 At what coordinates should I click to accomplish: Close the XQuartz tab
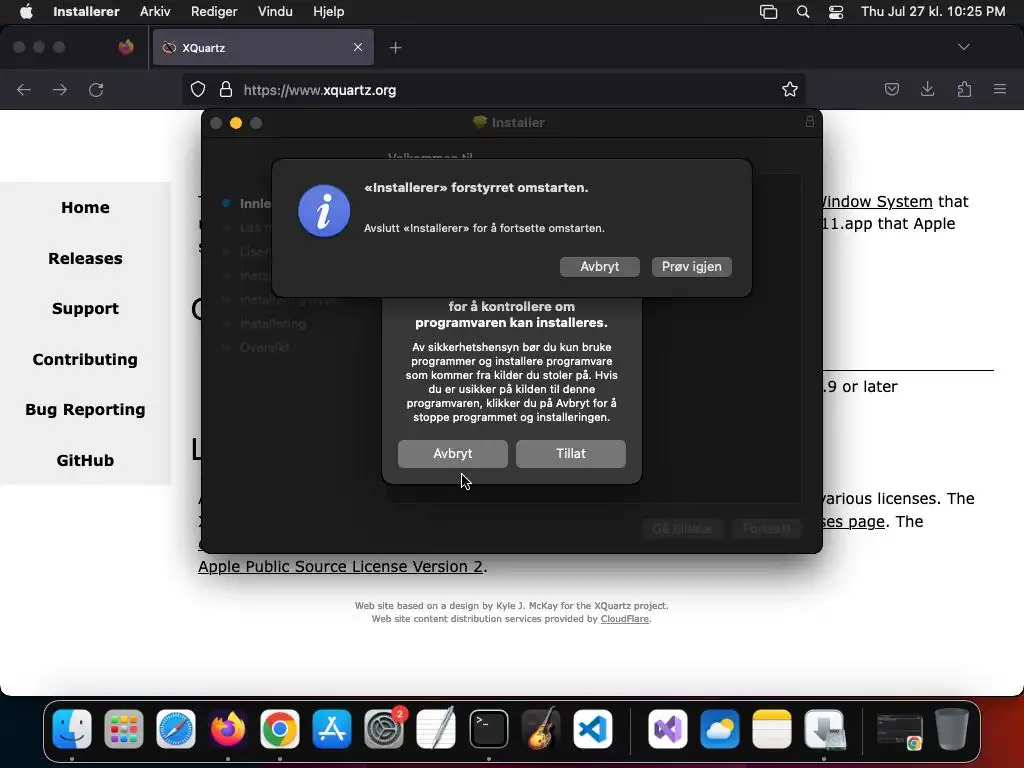point(358,47)
